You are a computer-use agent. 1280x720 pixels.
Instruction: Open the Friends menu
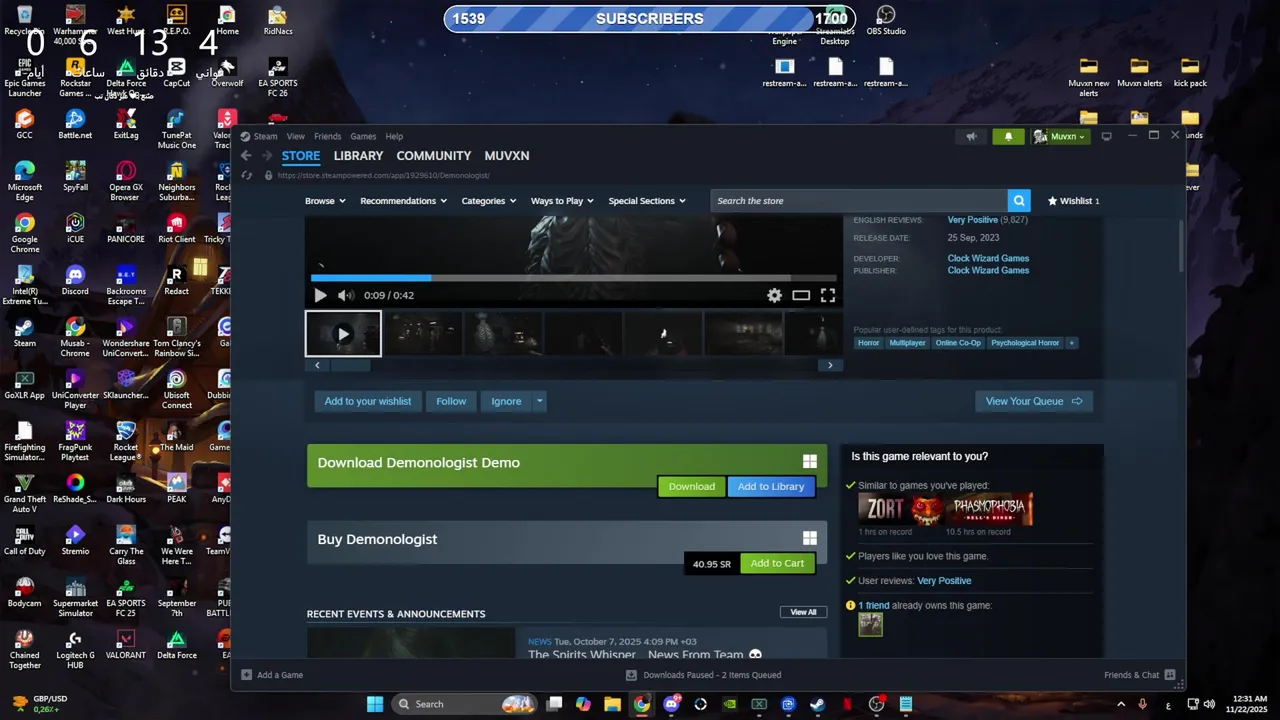[x=327, y=136]
